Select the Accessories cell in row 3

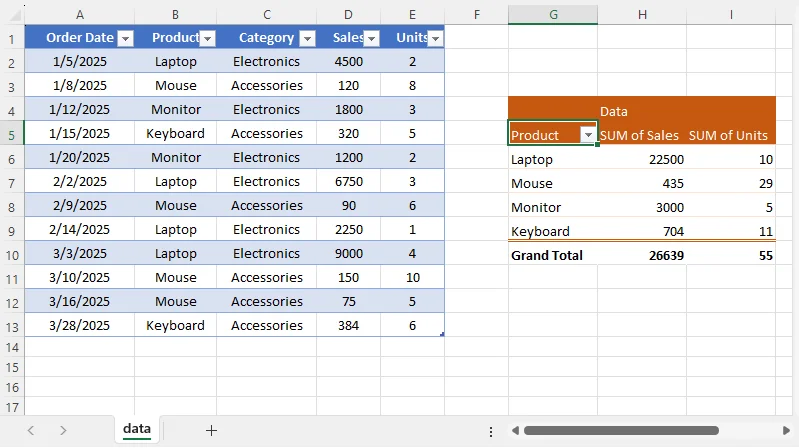tap(267, 85)
